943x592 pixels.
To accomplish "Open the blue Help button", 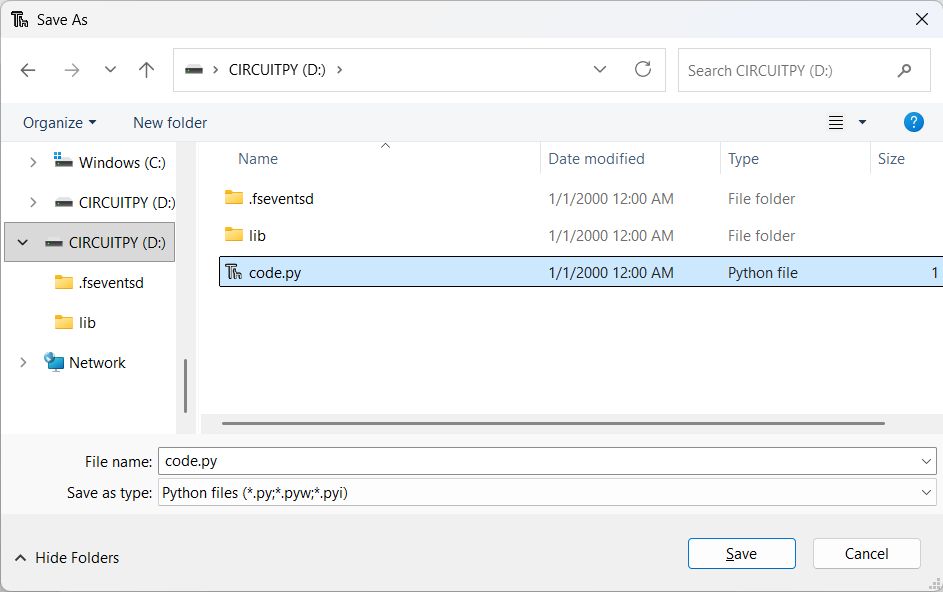I will pos(913,122).
